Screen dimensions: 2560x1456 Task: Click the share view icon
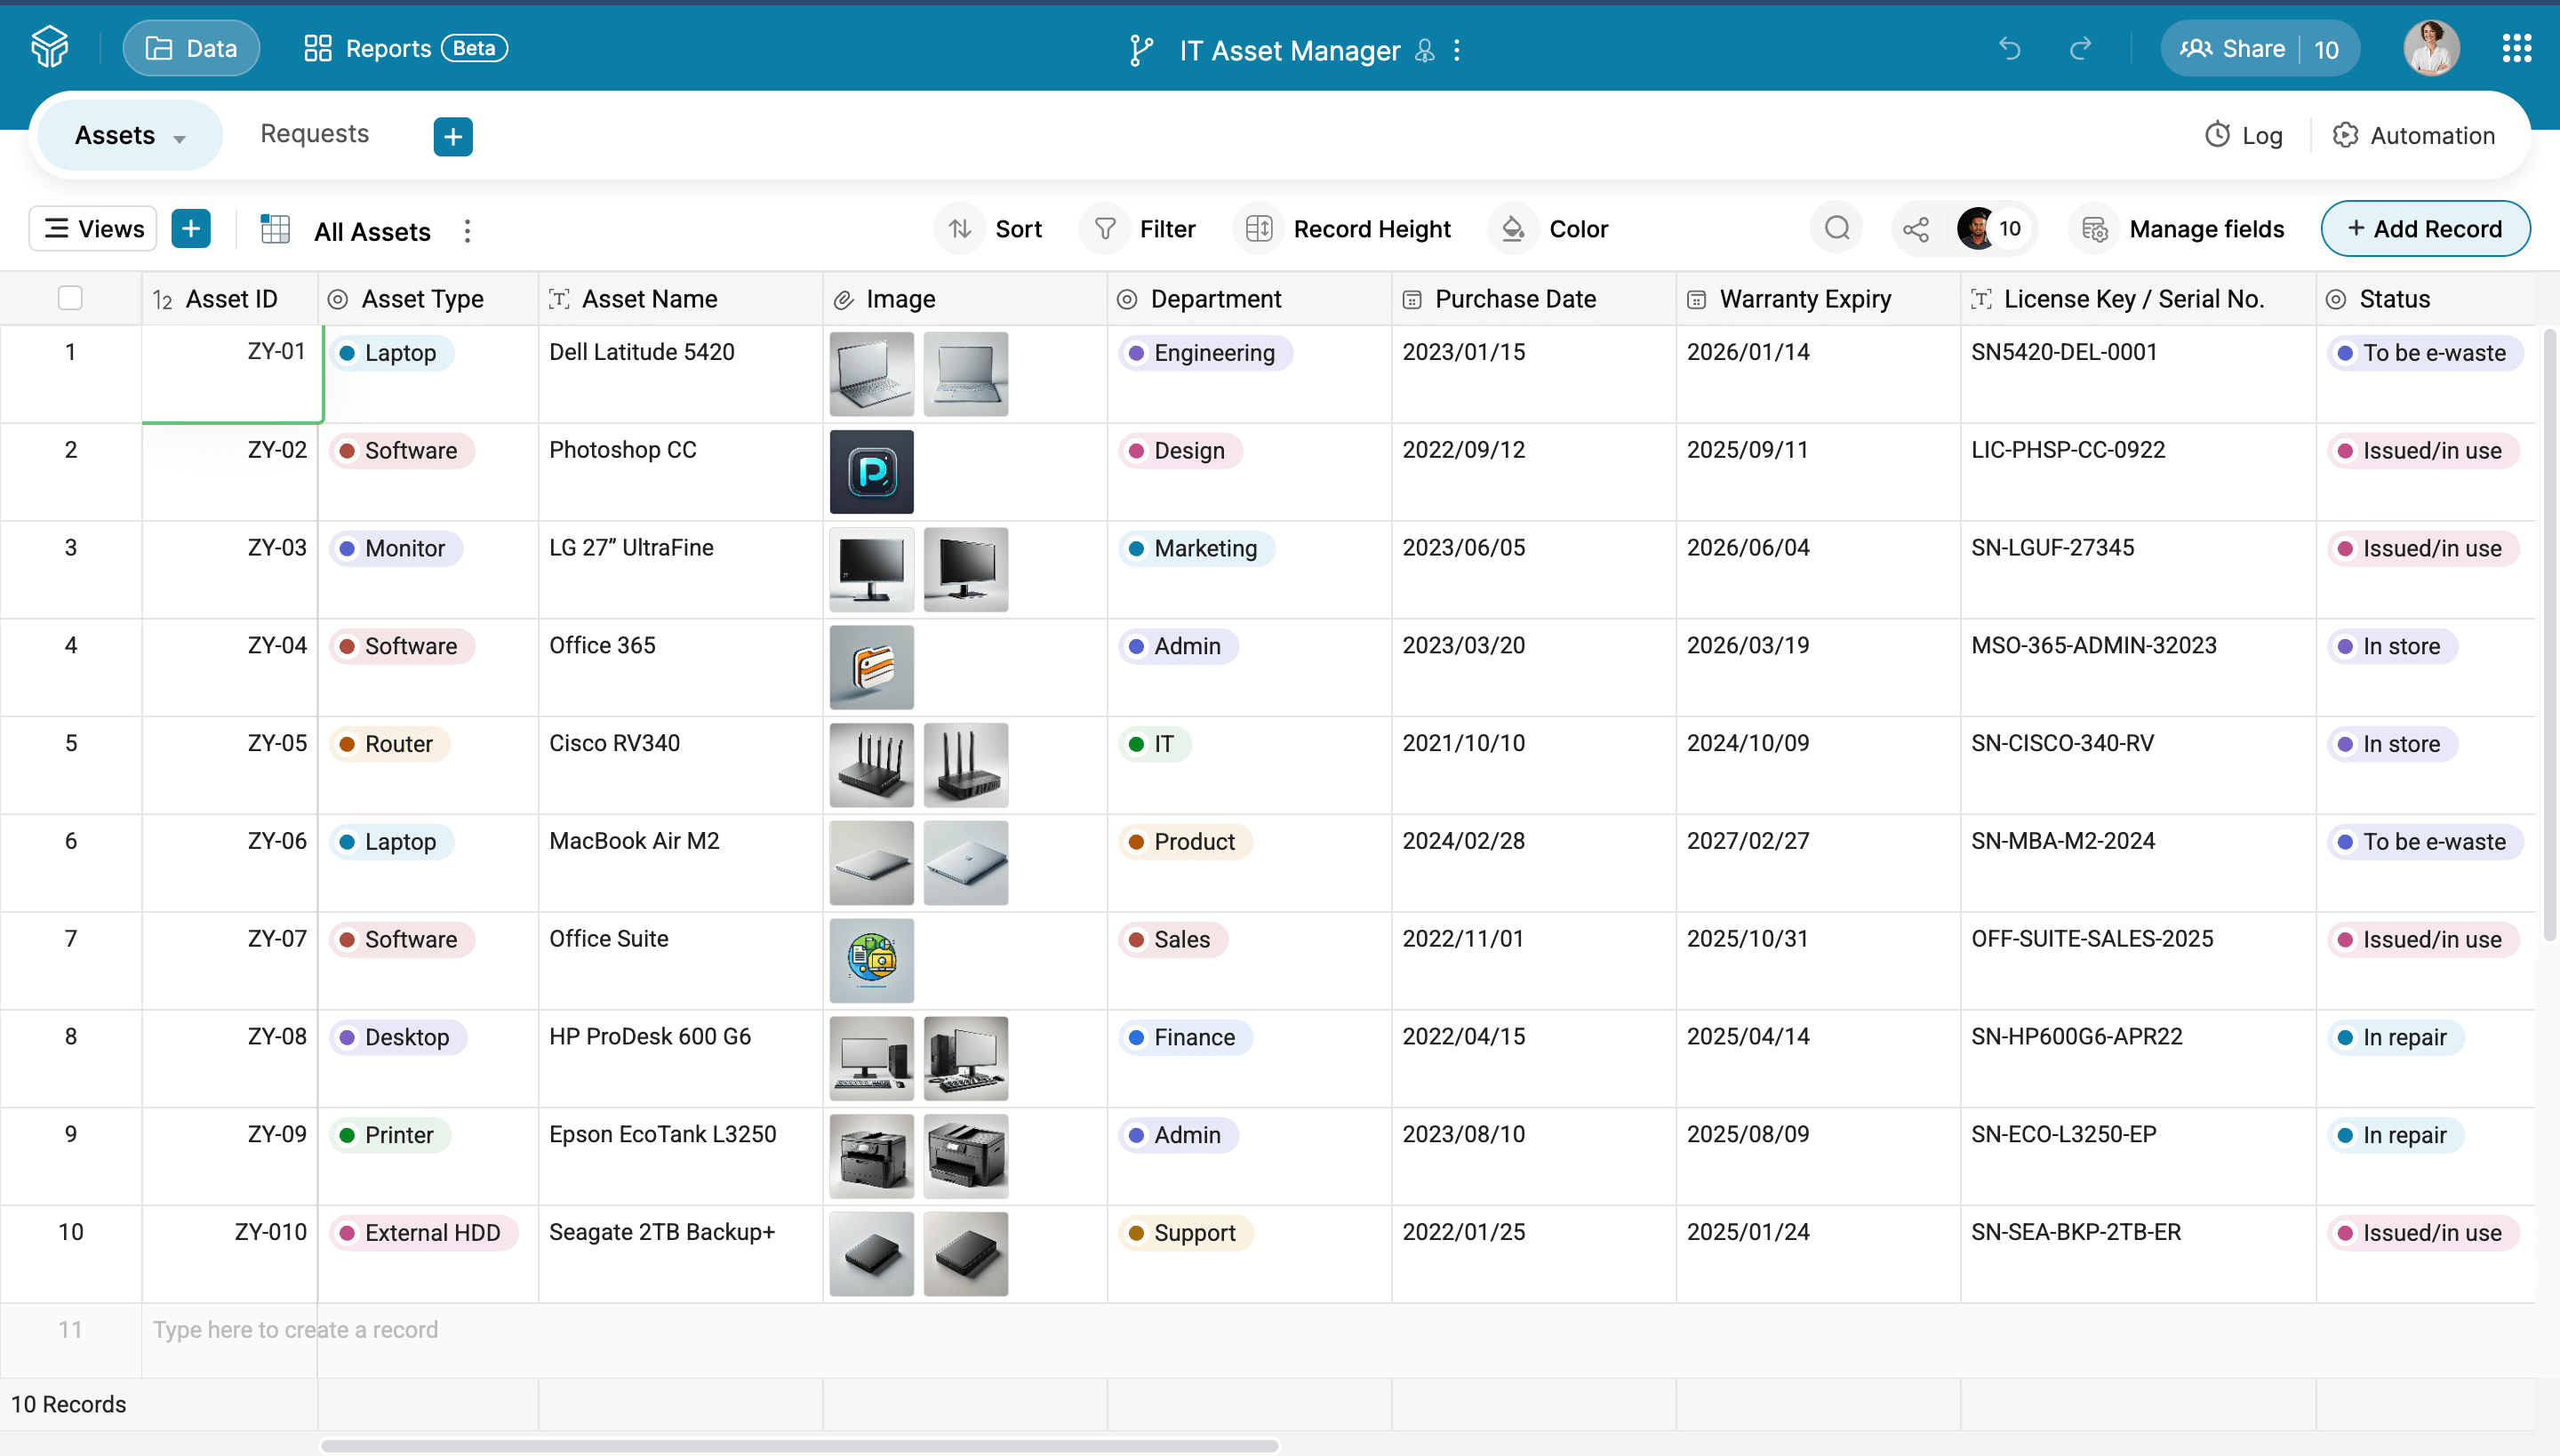[x=1915, y=229]
